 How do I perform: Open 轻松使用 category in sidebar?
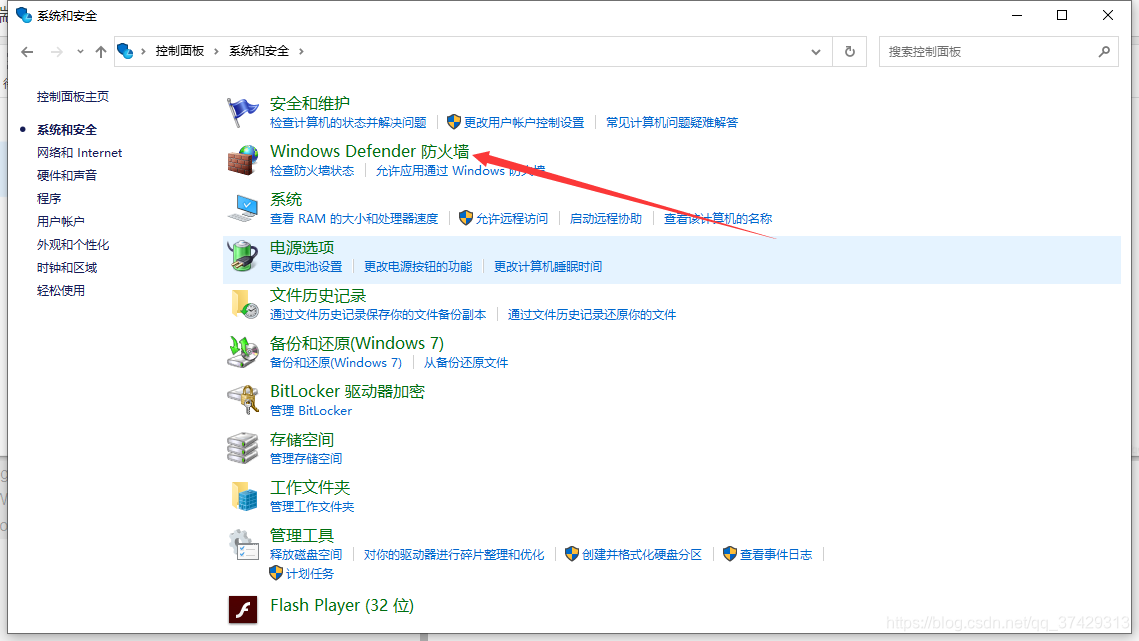(x=60, y=291)
